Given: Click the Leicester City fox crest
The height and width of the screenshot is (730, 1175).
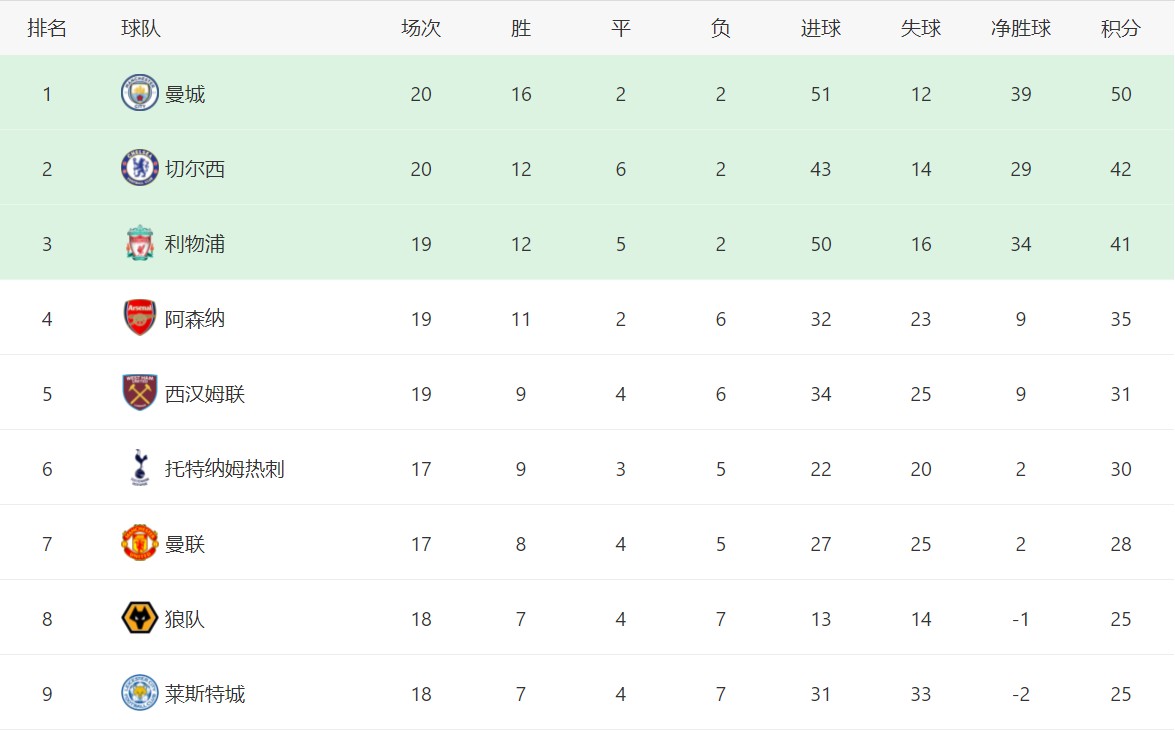Looking at the screenshot, I should pyautogui.click(x=140, y=693).
